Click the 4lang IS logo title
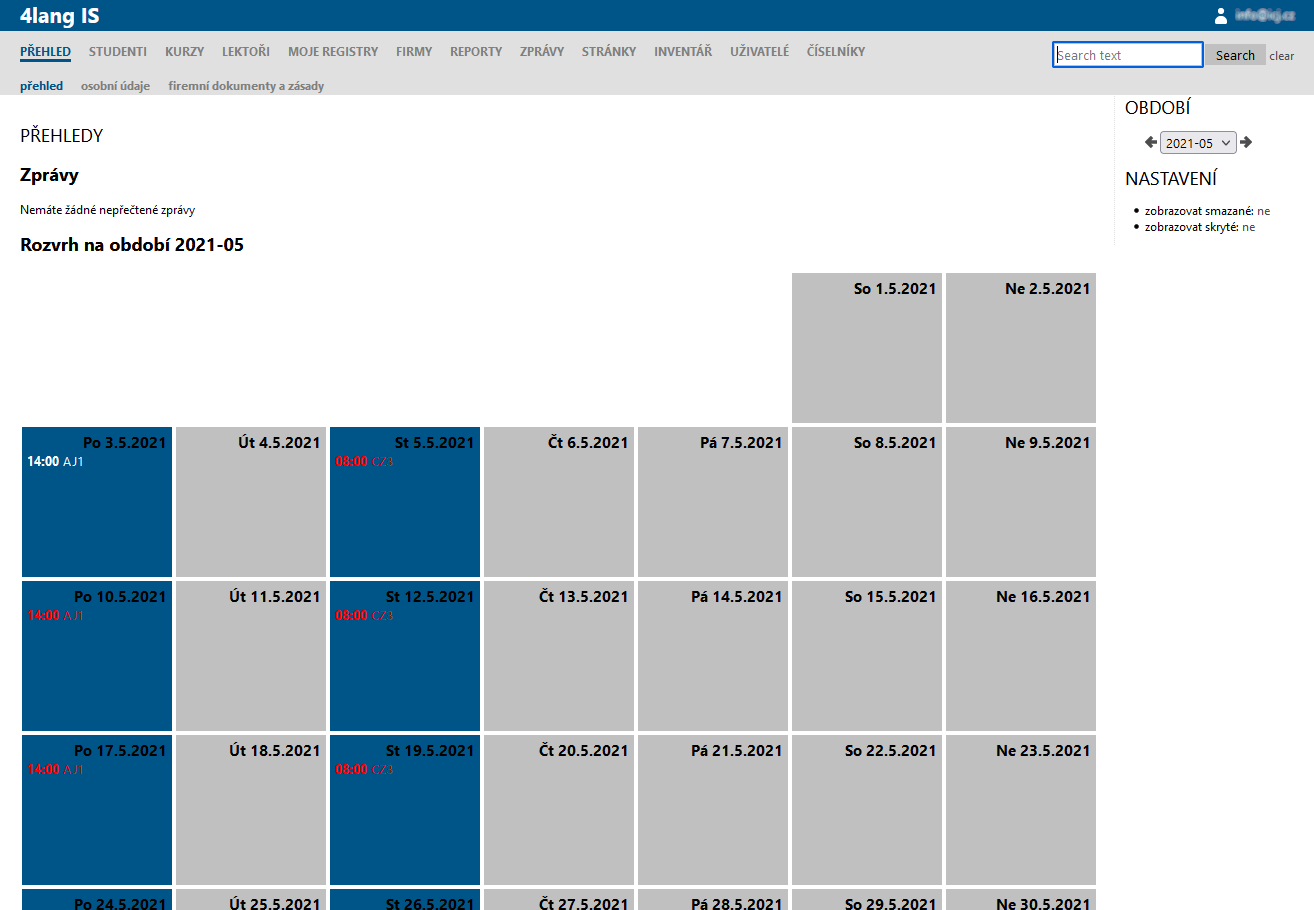 [59, 16]
